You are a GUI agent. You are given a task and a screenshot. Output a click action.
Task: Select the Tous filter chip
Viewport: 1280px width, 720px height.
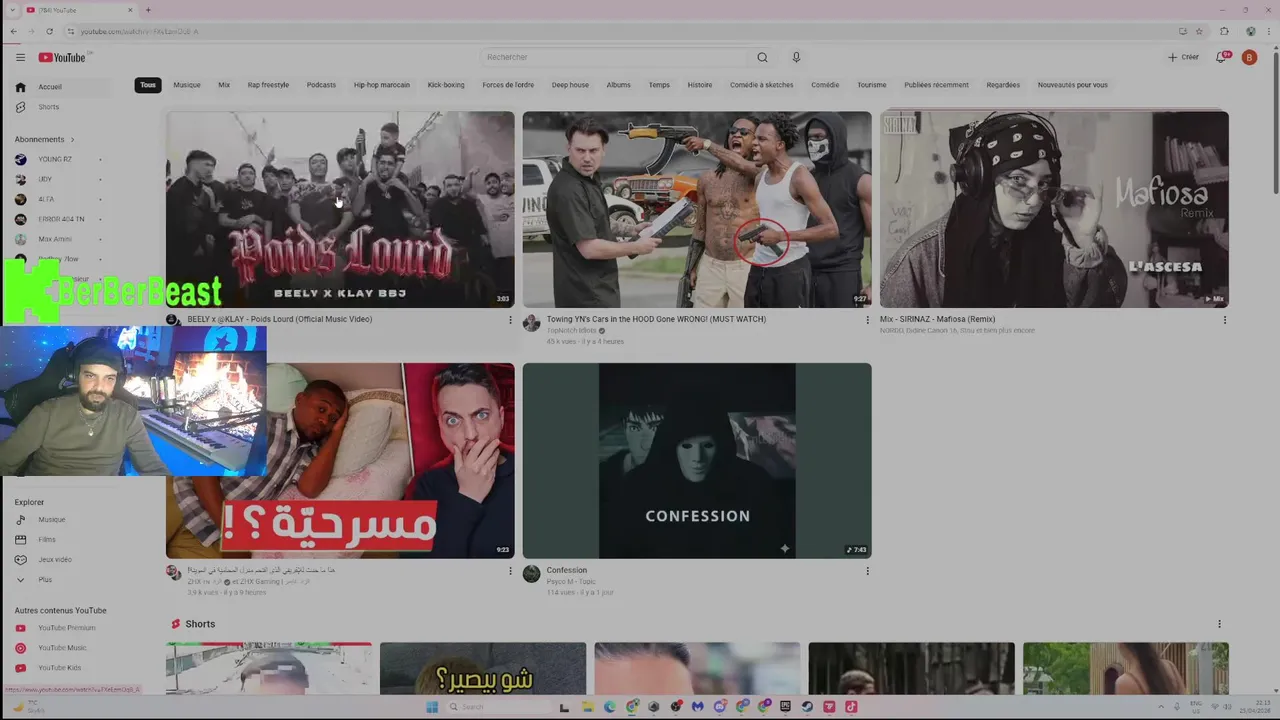pyautogui.click(x=148, y=85)
